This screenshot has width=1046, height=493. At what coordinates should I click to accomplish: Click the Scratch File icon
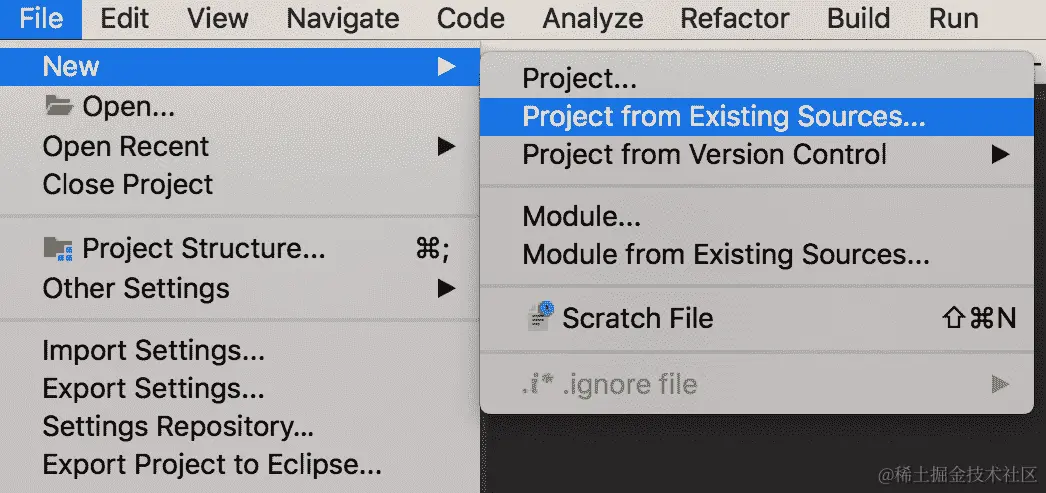click(540, 318)
